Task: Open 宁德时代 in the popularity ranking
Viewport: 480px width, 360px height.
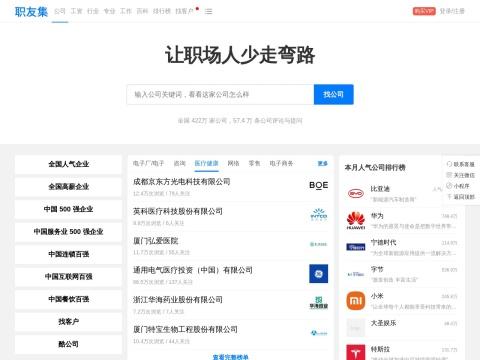Action: [x=383, y=243]
